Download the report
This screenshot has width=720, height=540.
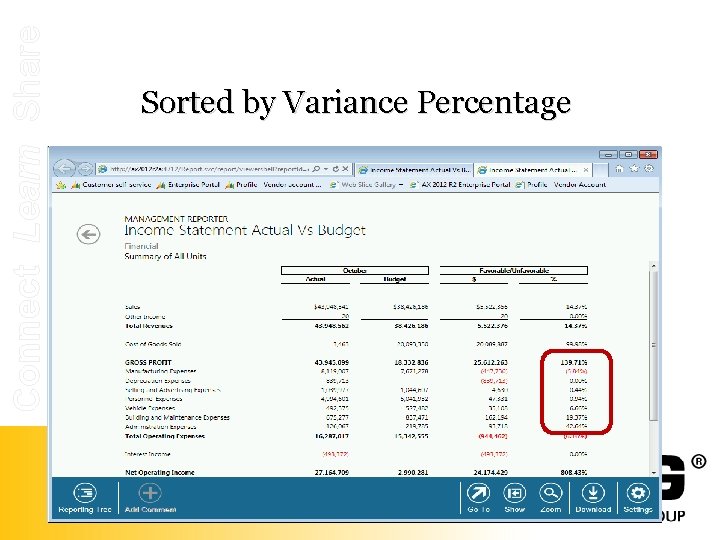coord(593,498)
